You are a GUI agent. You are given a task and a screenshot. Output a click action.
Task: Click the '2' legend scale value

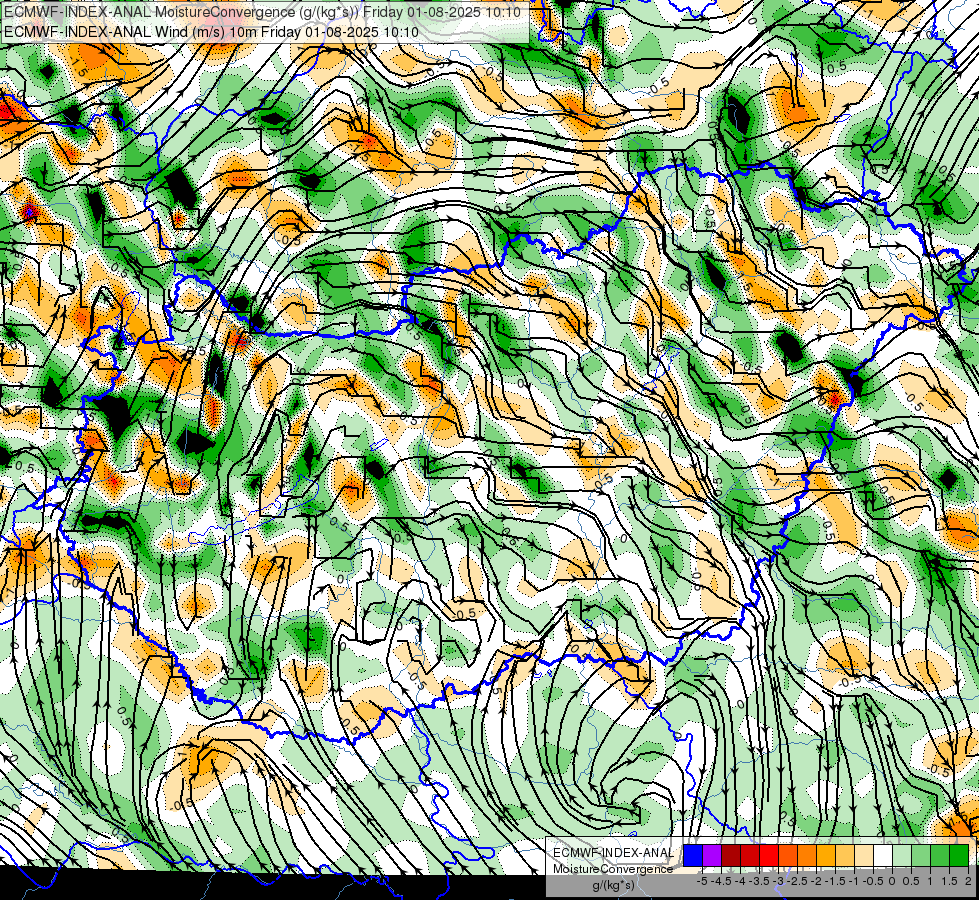(968, 881)
